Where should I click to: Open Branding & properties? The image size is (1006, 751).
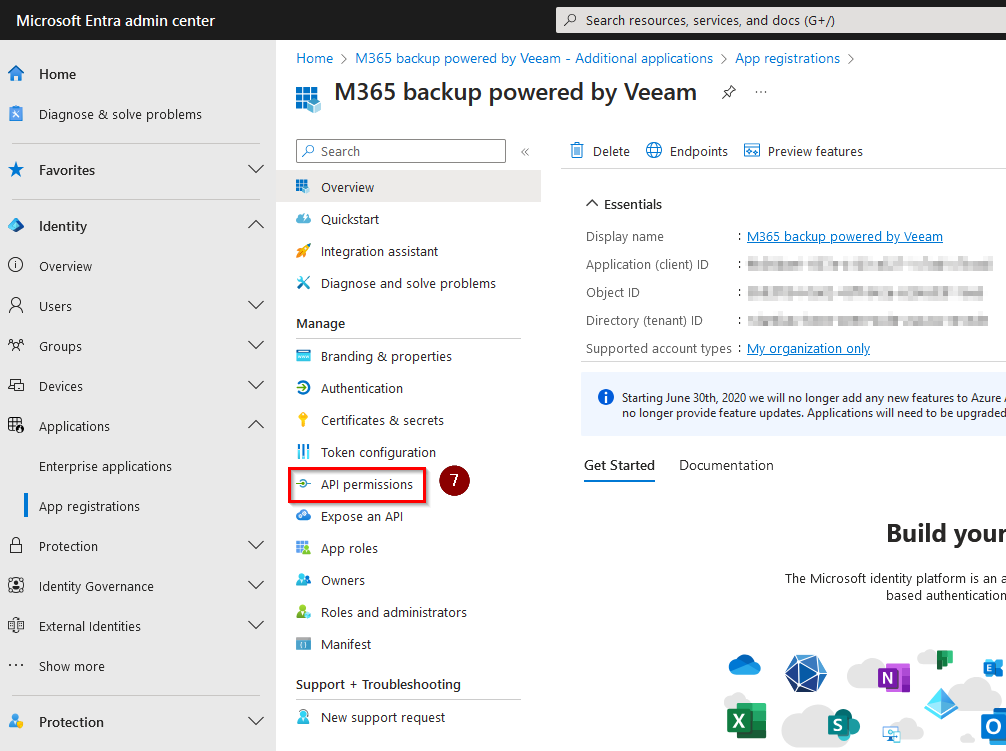click(x=386, y=356)
